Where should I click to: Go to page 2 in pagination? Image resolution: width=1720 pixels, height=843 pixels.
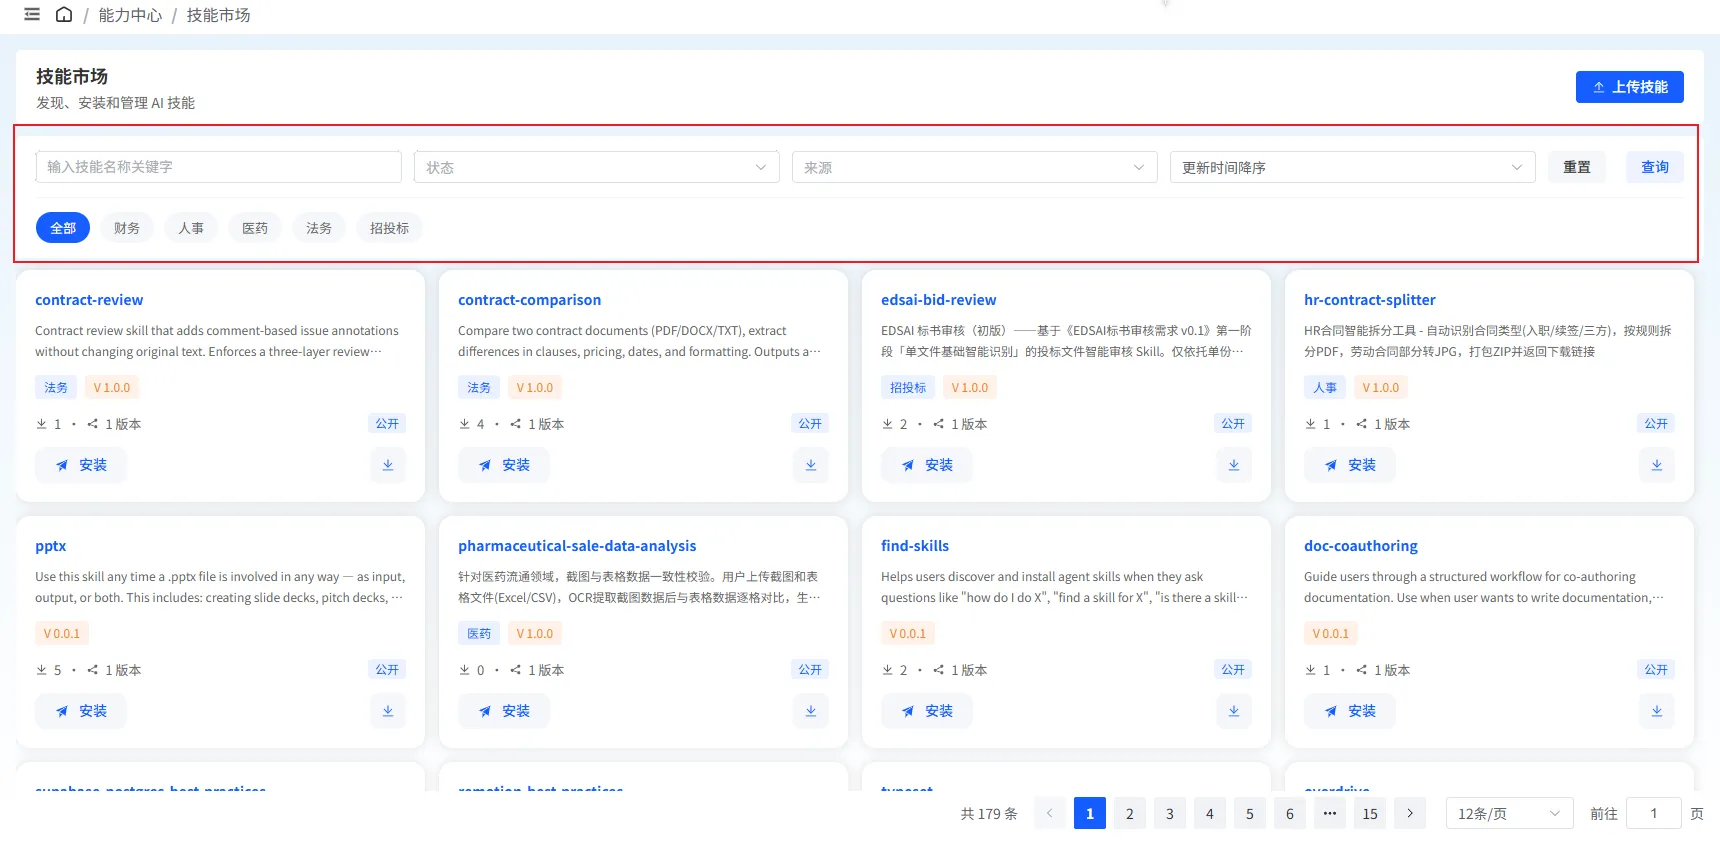[x=1130, y=813]
